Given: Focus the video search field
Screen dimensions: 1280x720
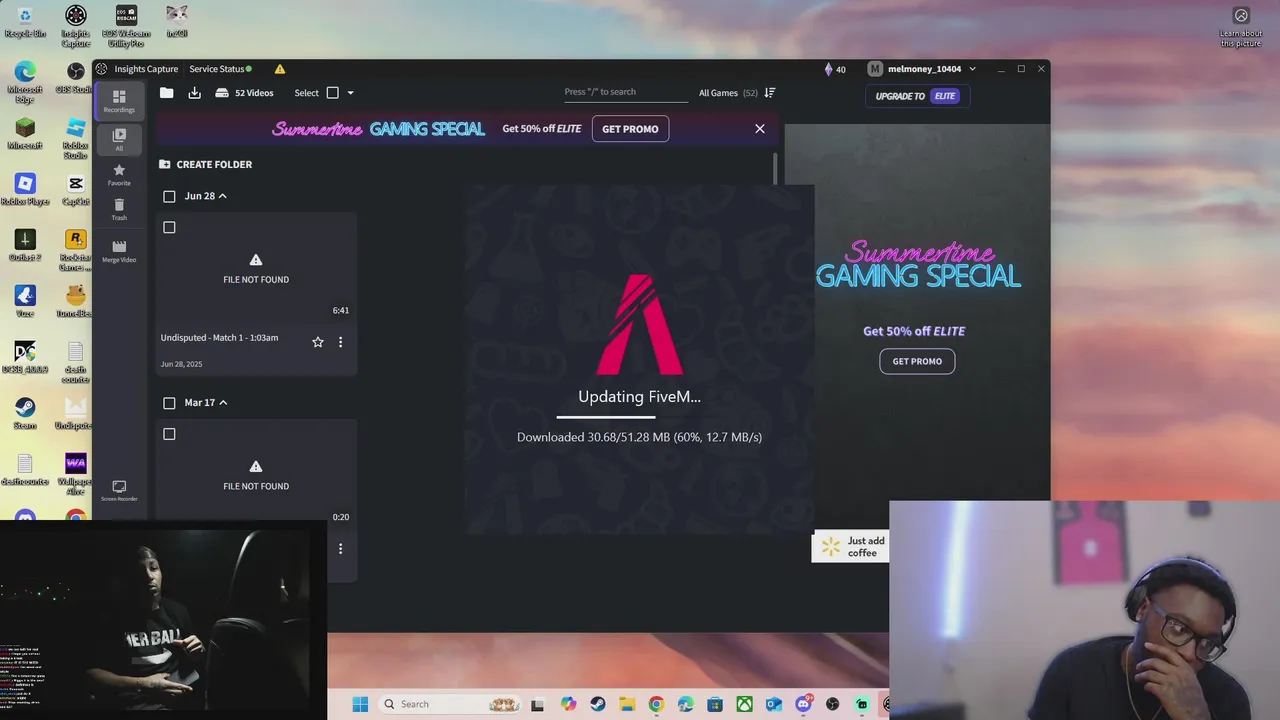Looking at the screenshot, I should coord(625,92).
